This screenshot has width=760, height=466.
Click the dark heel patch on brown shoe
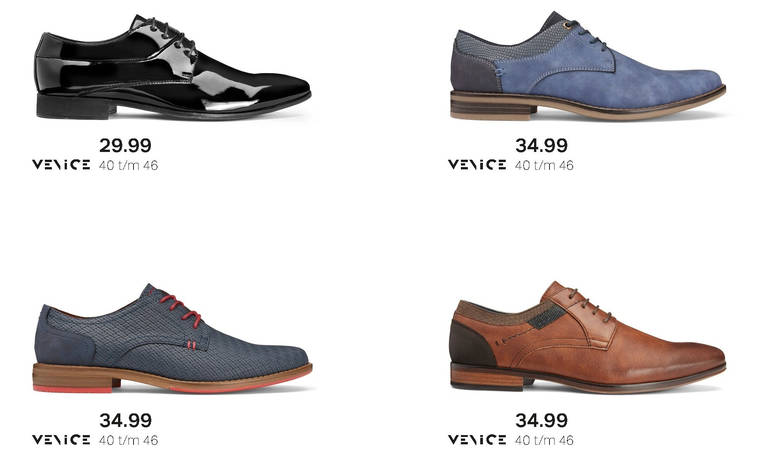pyautogui.click(x=470, y=344)
